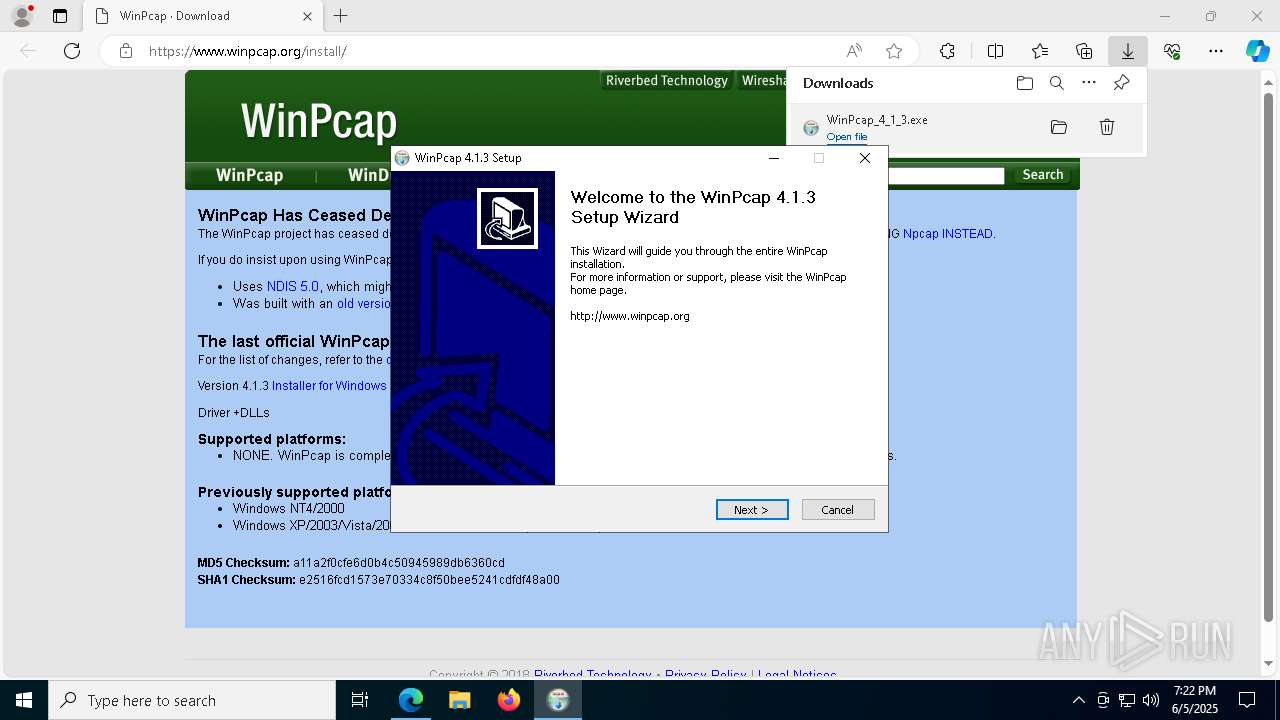Click the taskbar search box

click(x=192, y=700)
